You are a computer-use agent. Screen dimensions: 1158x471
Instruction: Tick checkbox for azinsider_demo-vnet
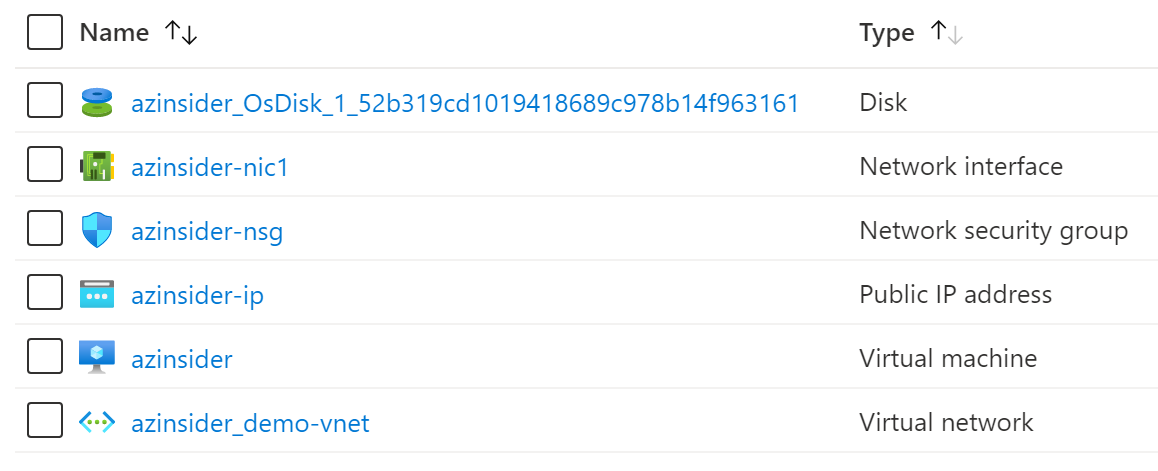[x=45, y=422]
